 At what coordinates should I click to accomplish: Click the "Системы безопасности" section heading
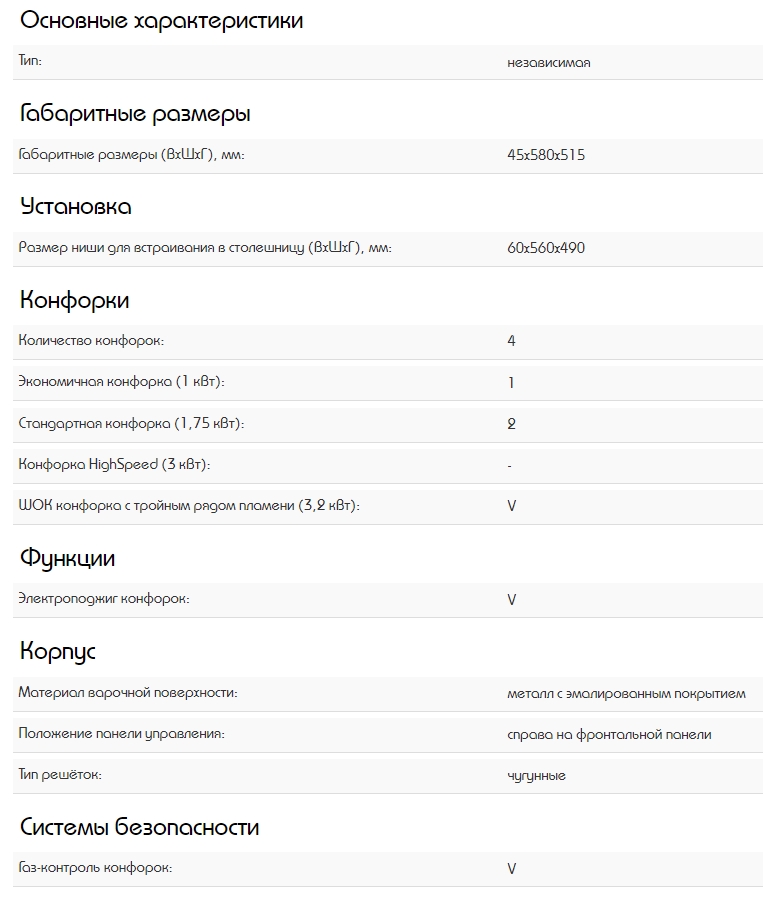pyautogui.click(x=139, y=827)
